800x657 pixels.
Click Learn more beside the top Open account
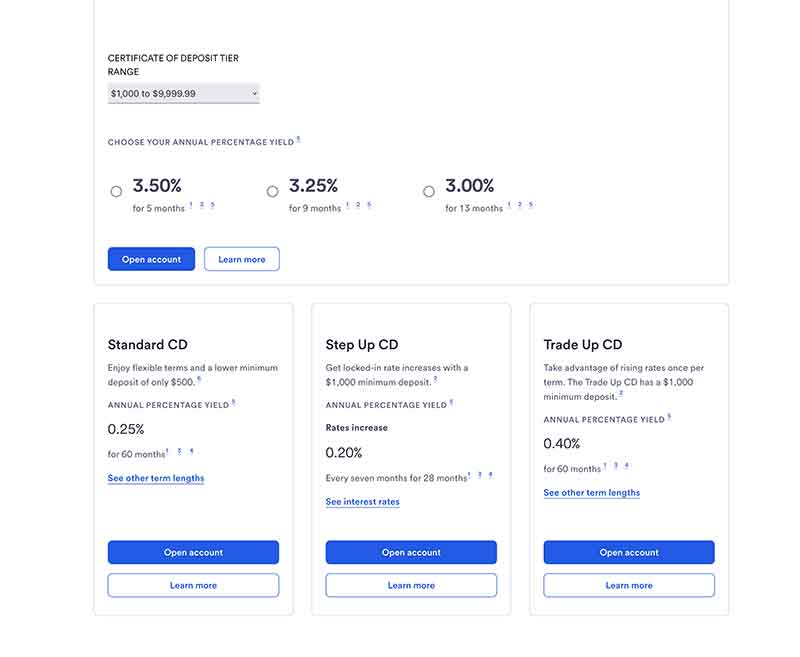click(x=242, y=259)
